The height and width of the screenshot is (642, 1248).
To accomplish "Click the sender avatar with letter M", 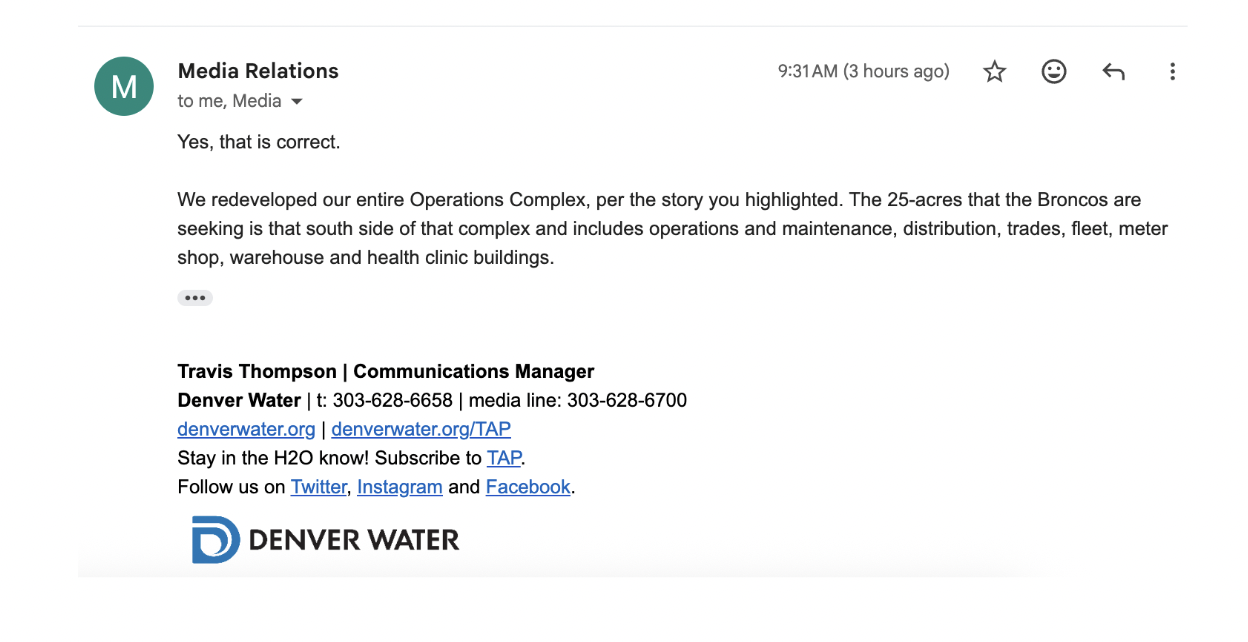I will (124, 86).
